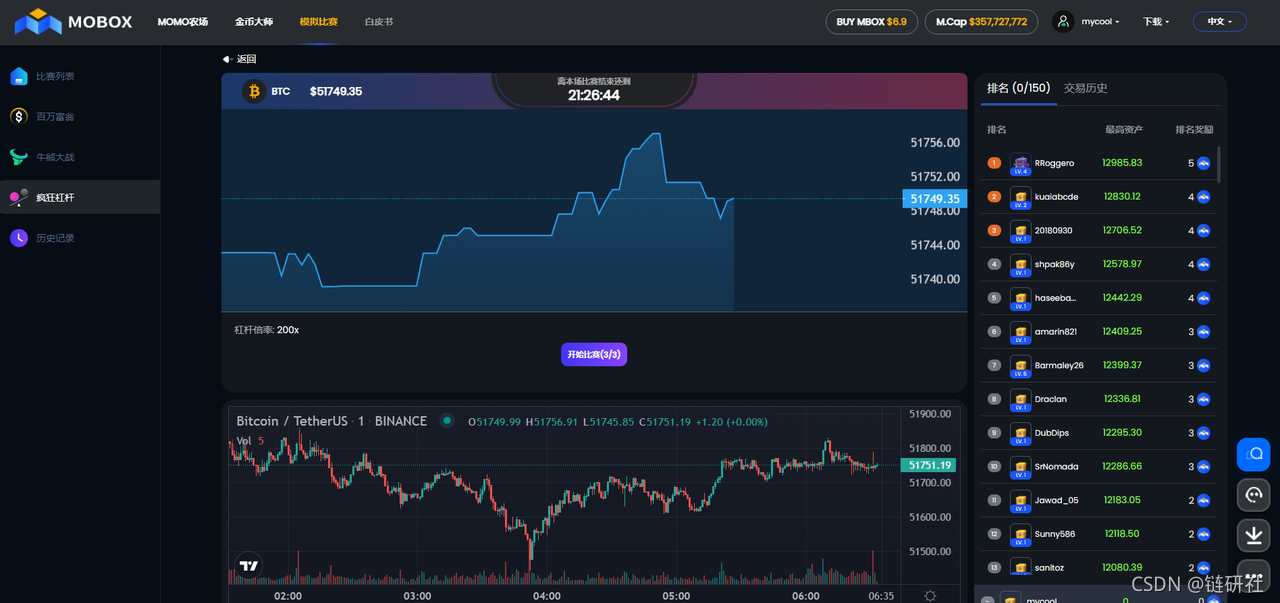The image size is (1280, 603).
Task: Click the download floating button
Action: (1254, 535)
